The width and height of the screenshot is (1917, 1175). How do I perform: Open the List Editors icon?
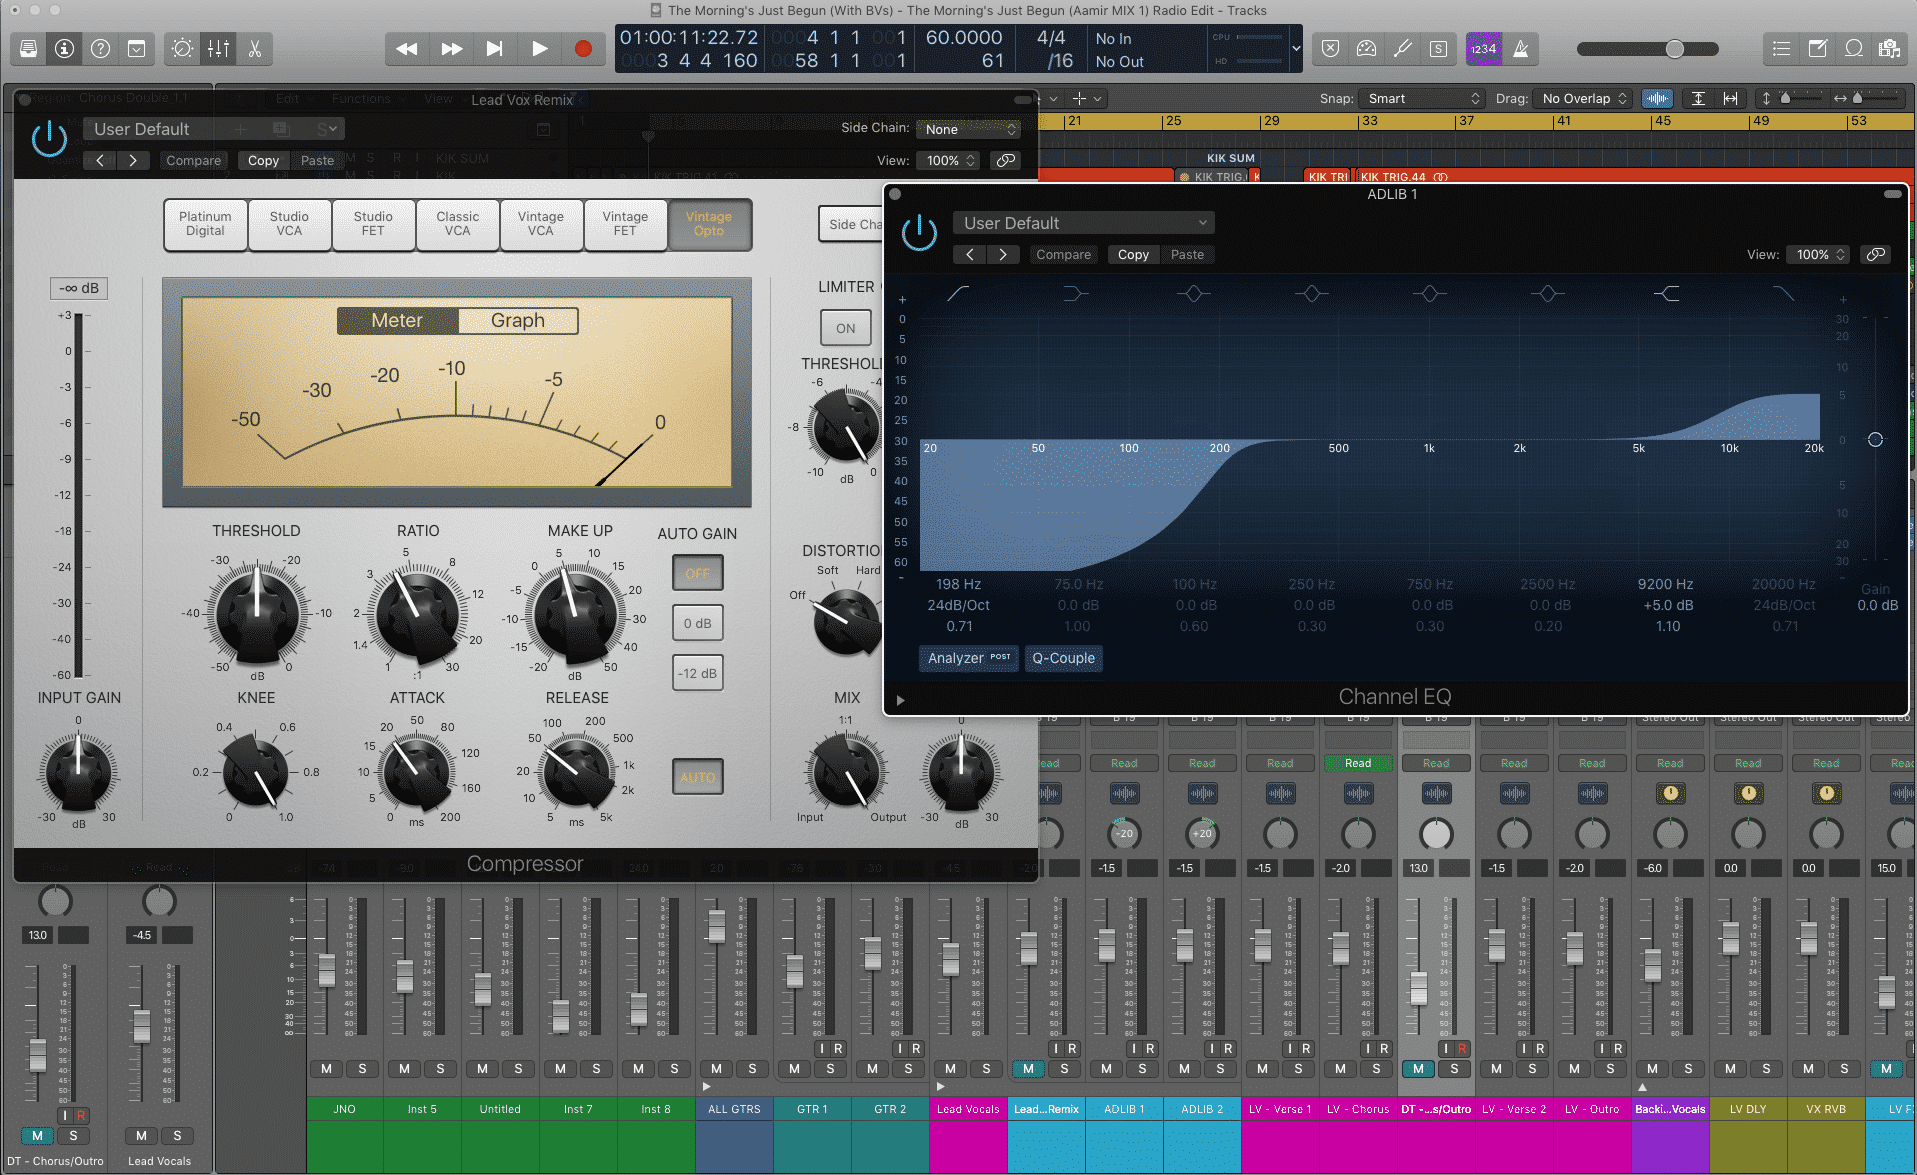[1781, 48]
